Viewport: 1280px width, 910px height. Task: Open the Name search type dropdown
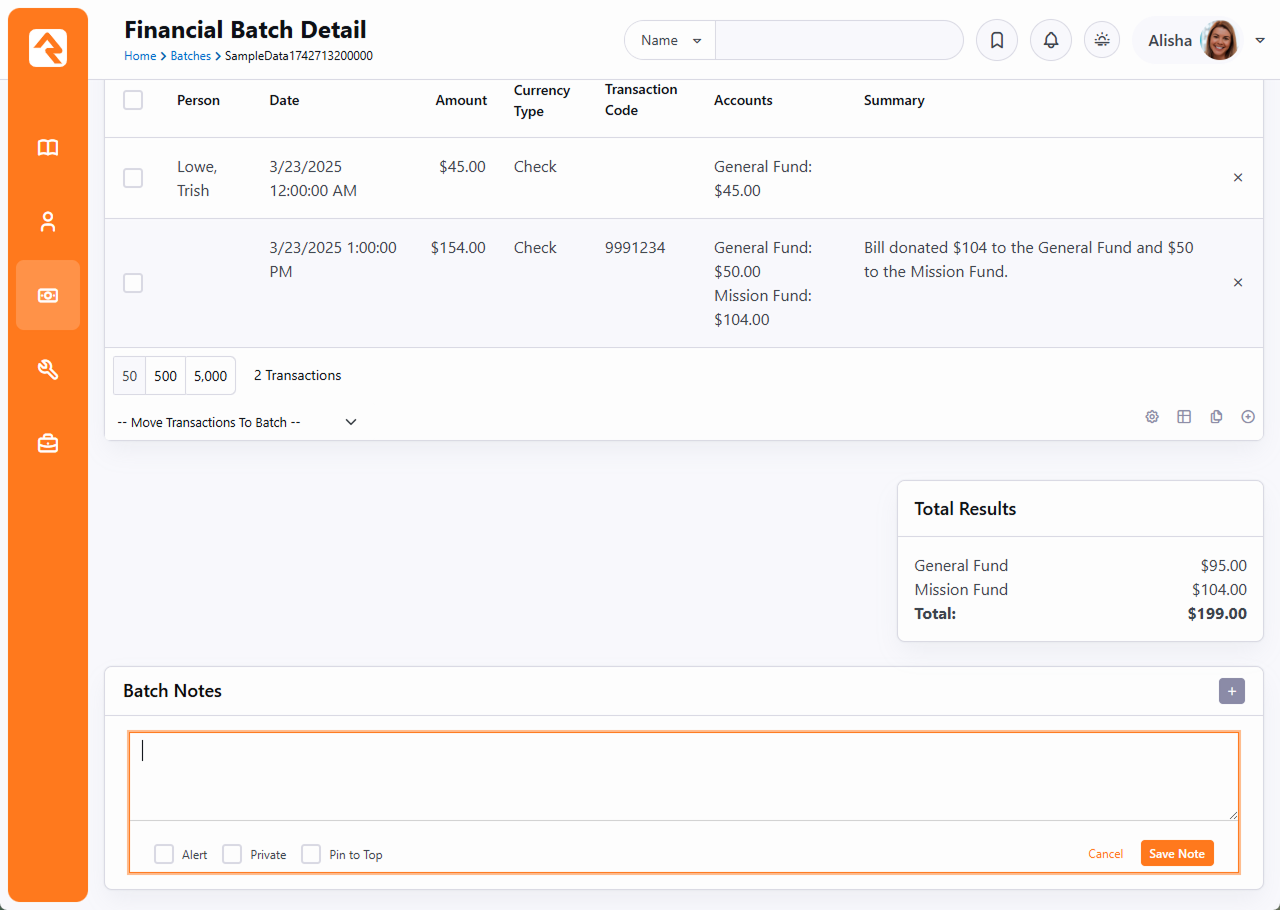click(x=670, y=41)
